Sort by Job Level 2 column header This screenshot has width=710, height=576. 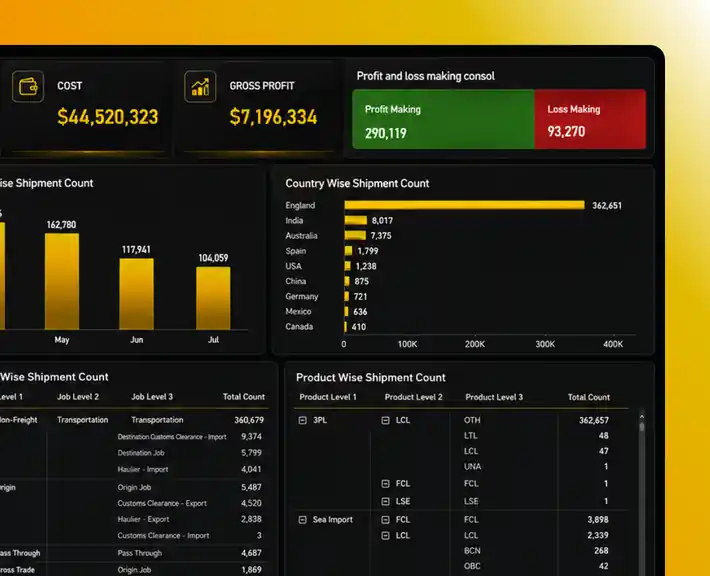pos(78,397)
